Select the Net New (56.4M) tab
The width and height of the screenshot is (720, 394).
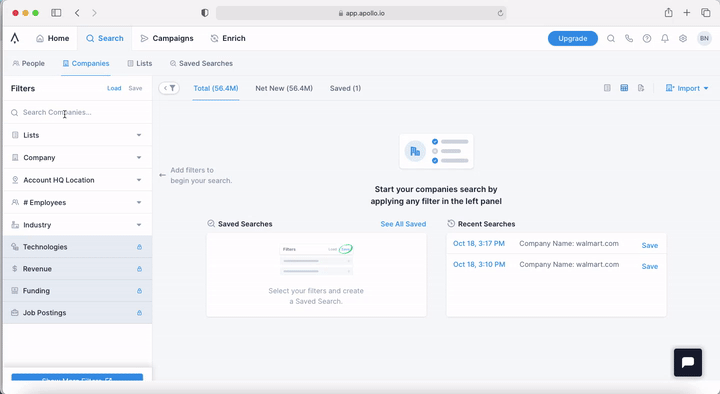[284, 88]
